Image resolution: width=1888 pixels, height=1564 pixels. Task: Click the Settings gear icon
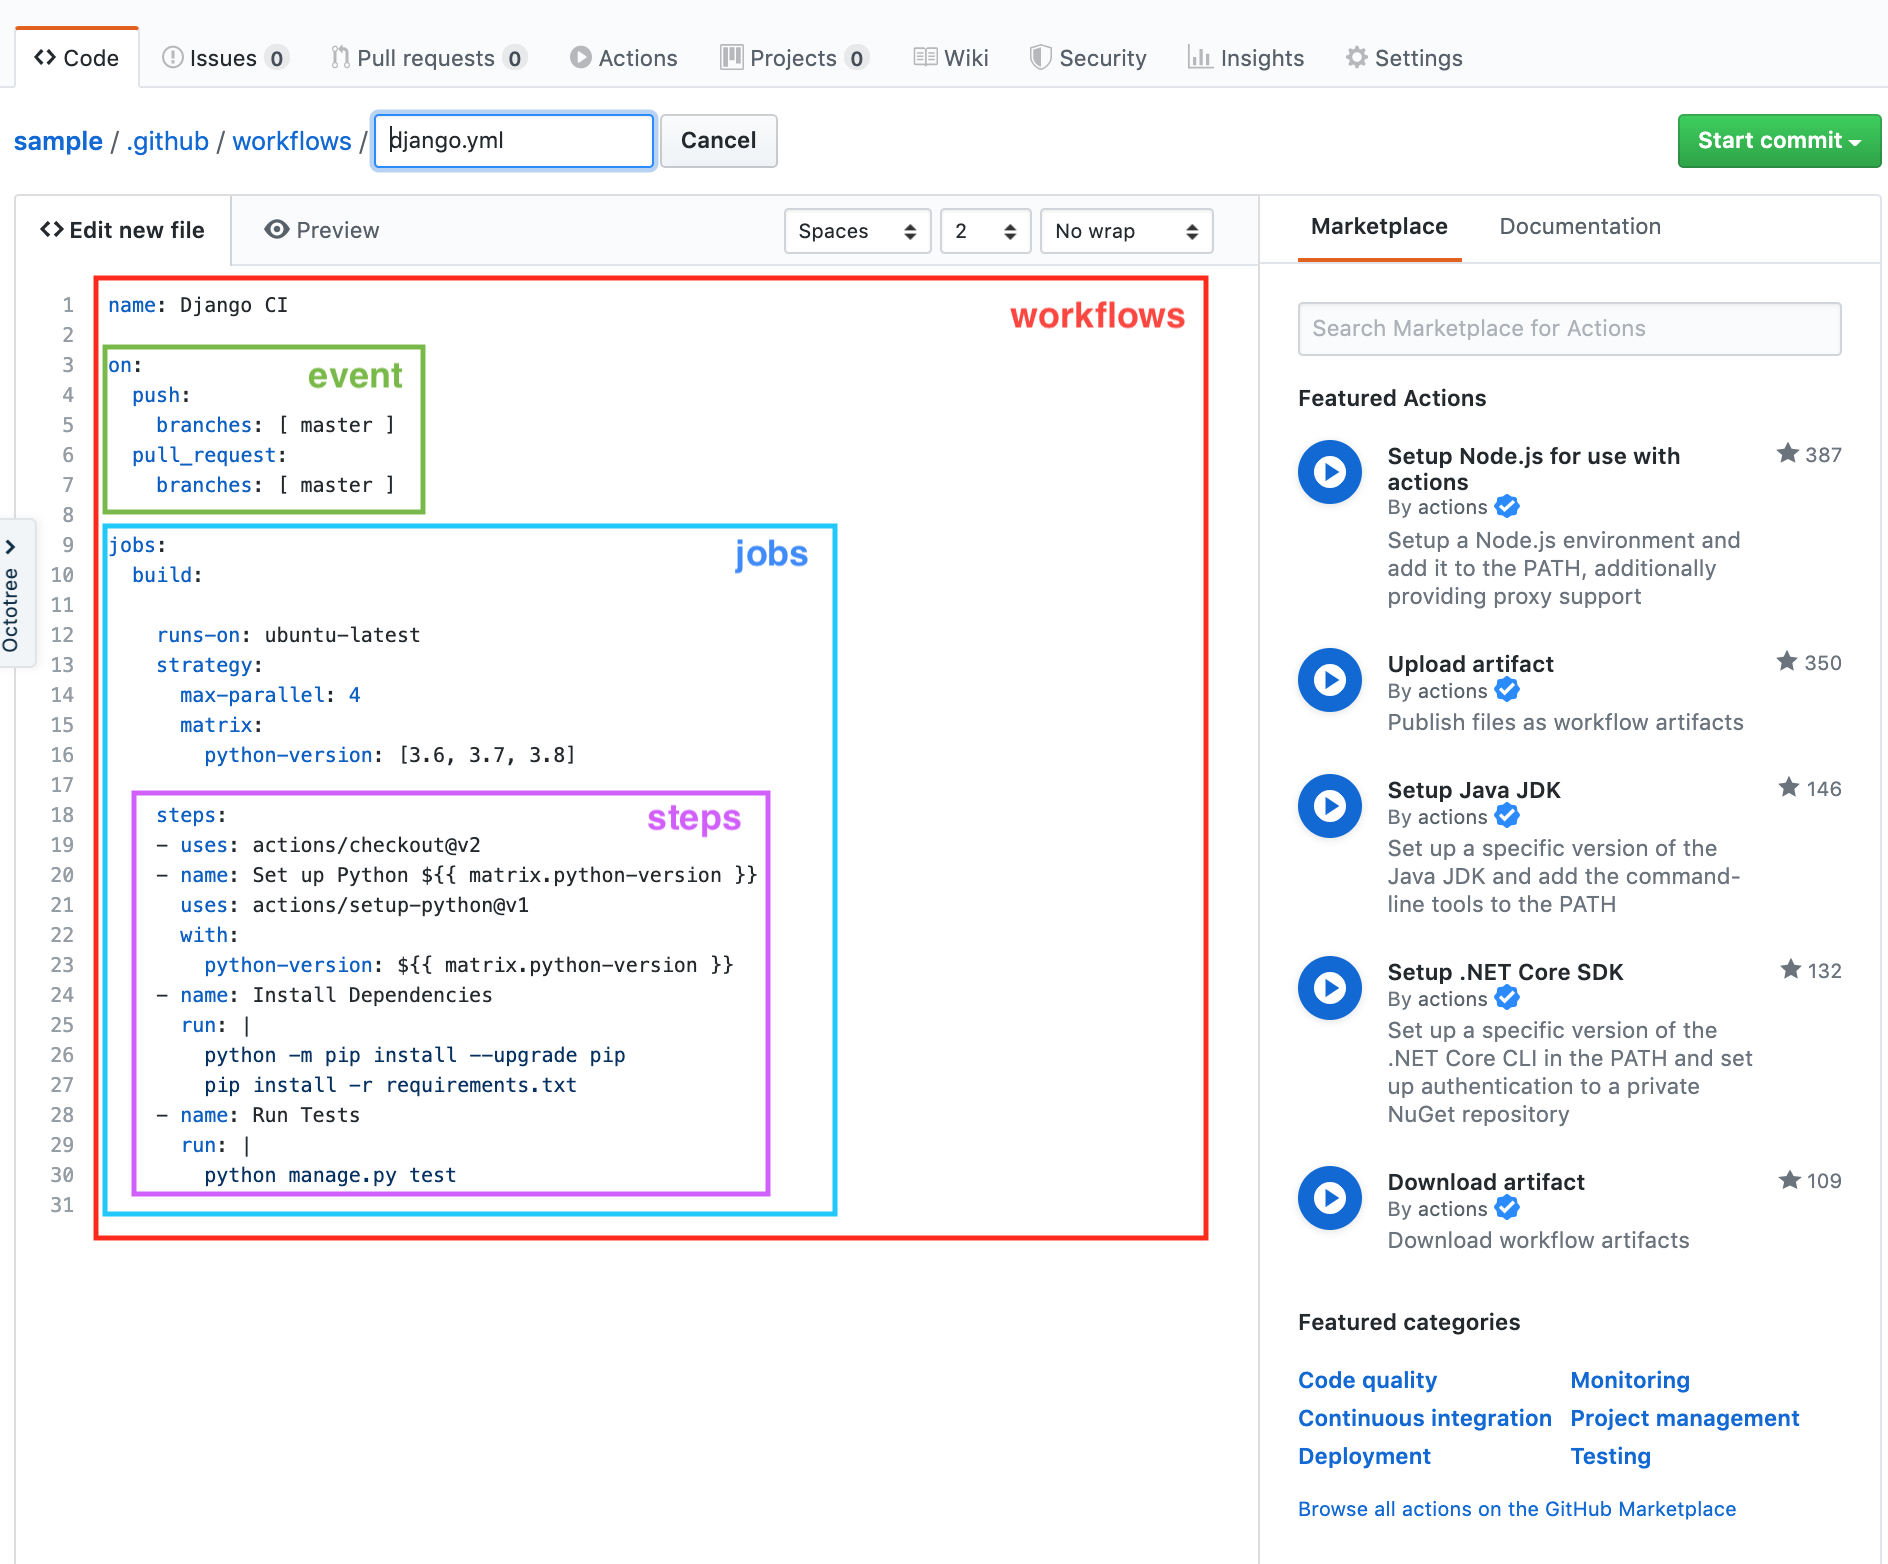point(1357,57)
